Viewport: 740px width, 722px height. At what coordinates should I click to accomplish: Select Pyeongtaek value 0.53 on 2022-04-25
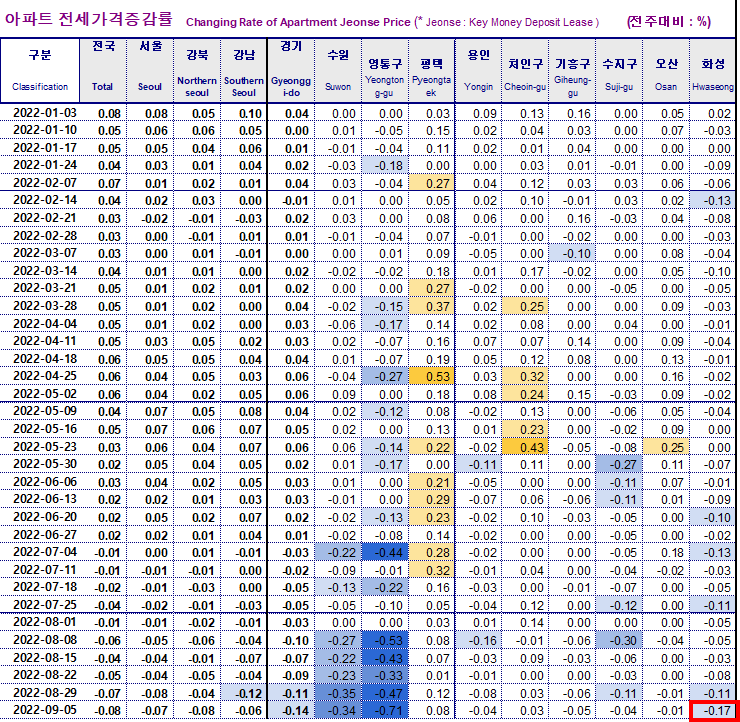[x=432, y=377]
